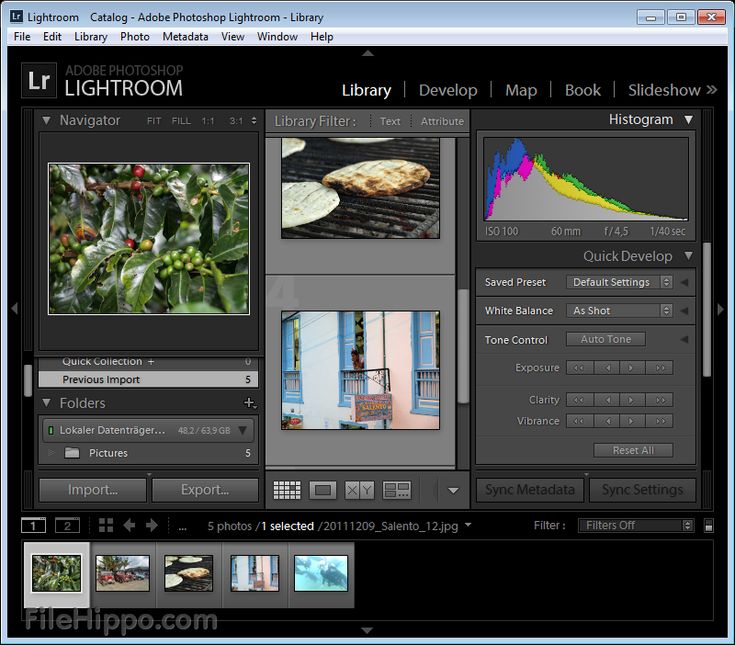
Task: Click the filmstrip grid shortcut icon
Action: tap(106, 525)
